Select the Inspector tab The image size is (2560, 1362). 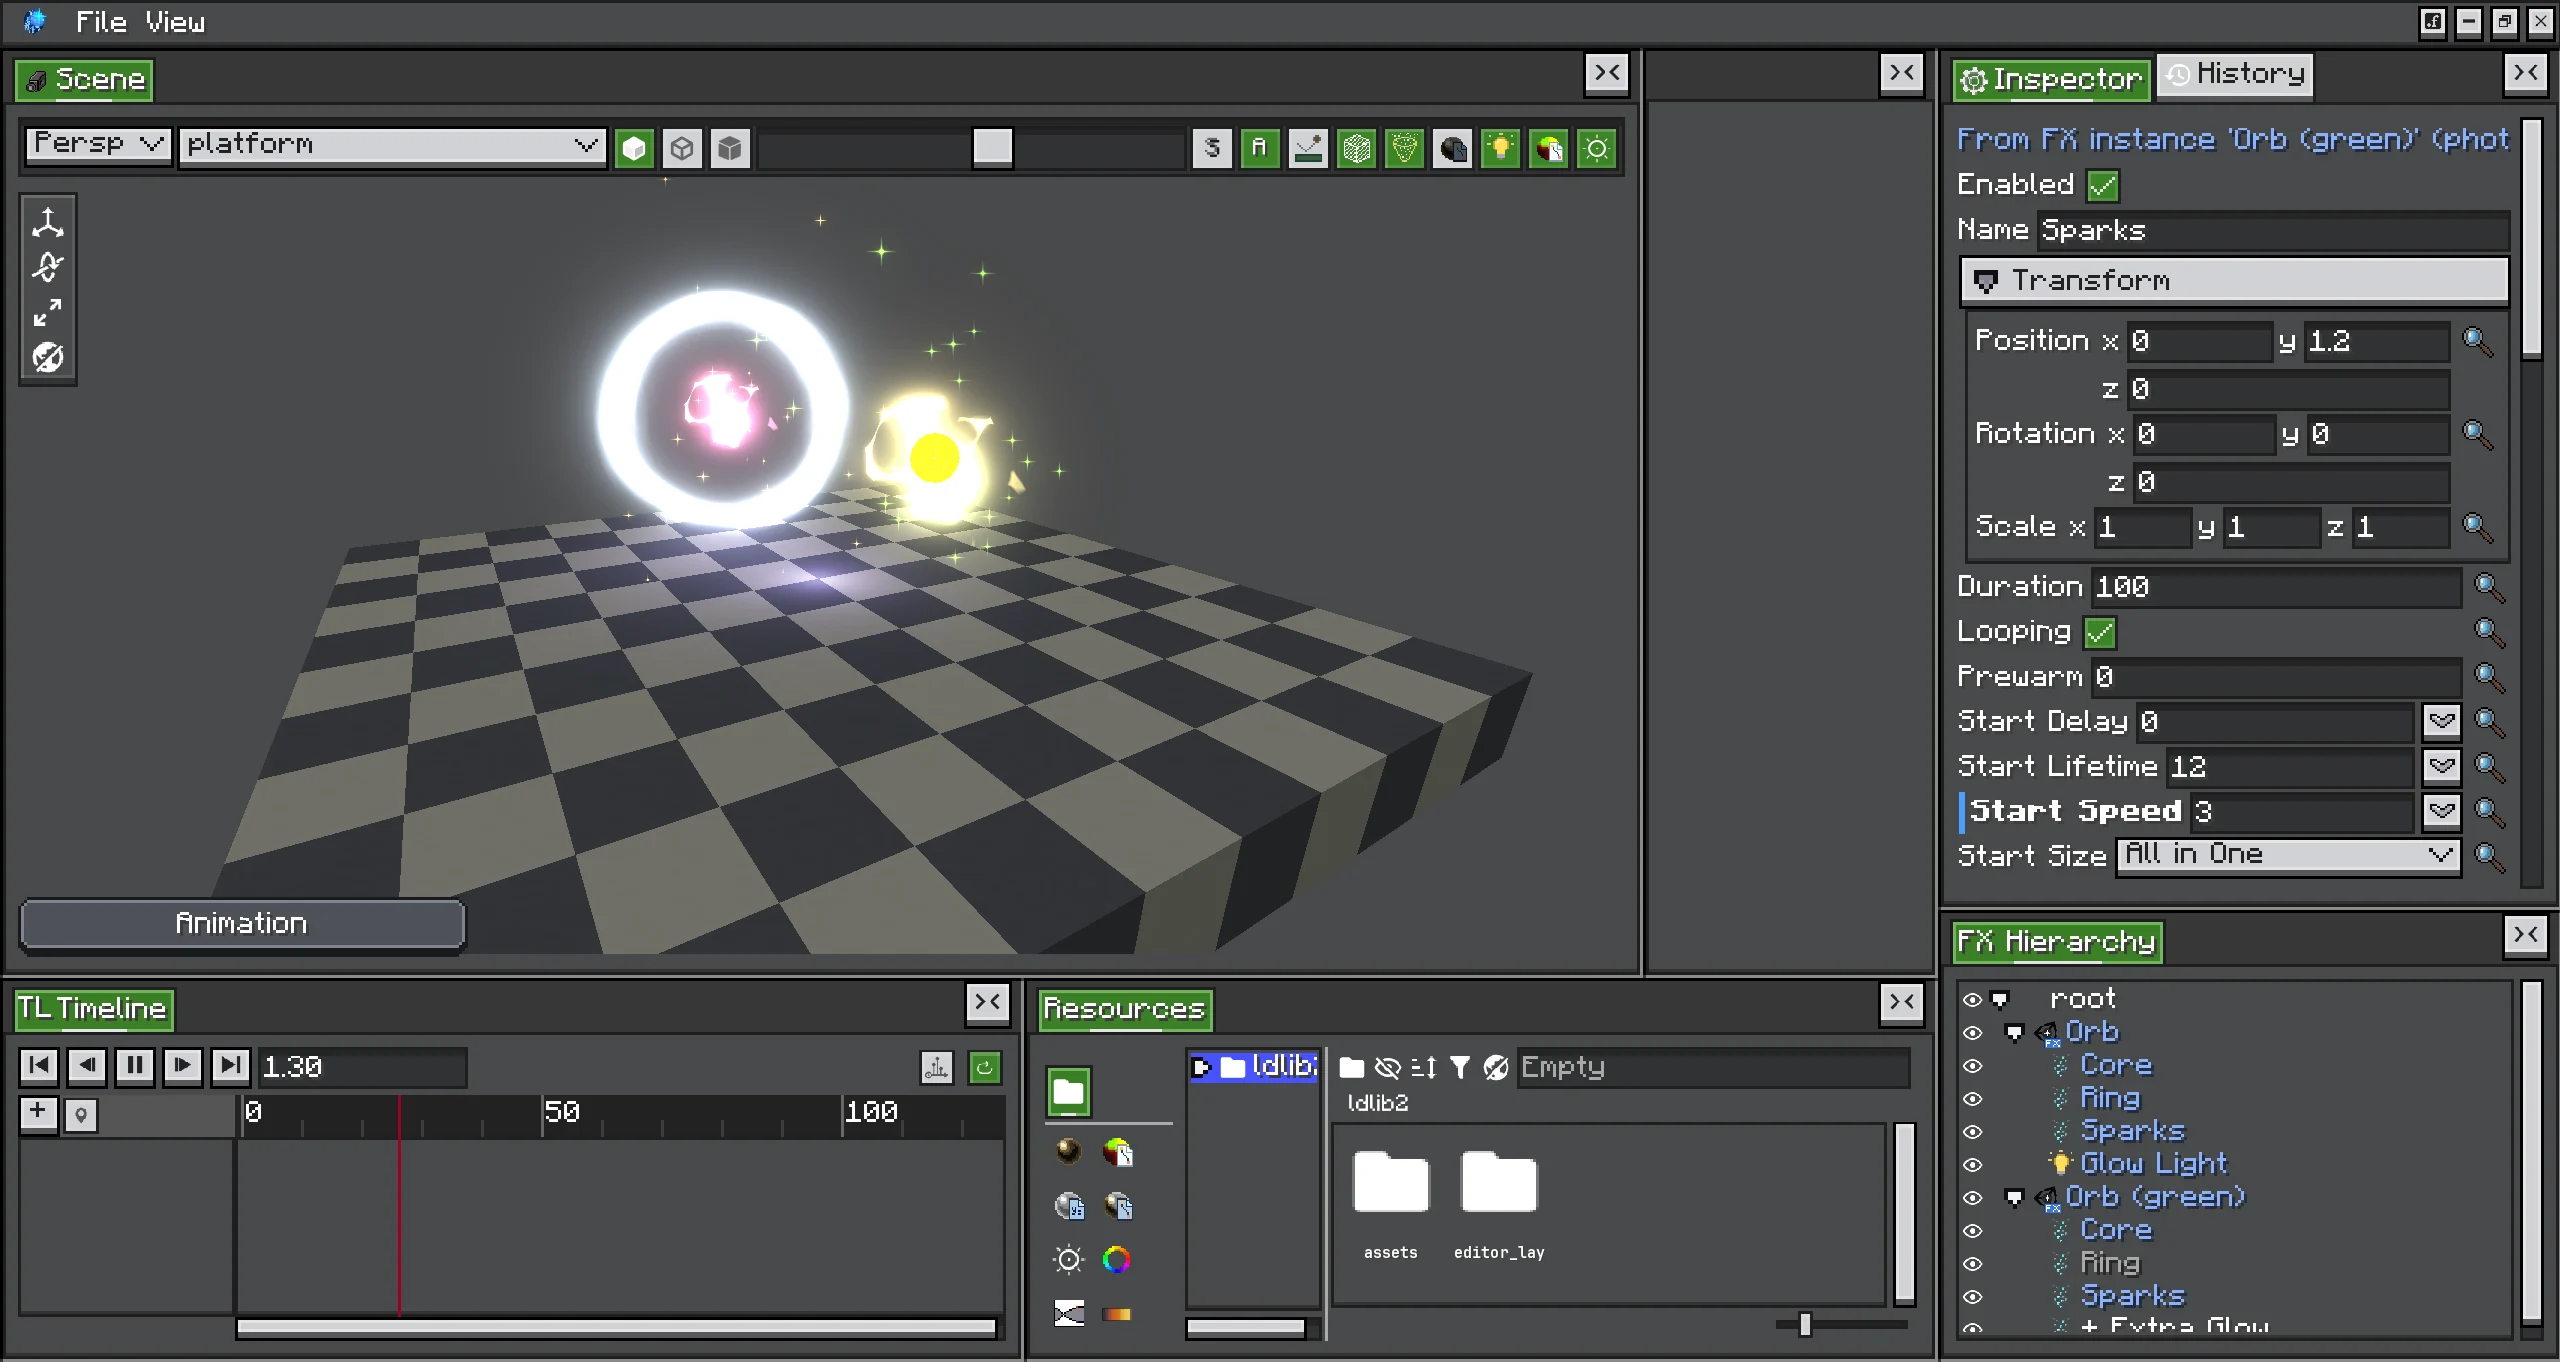click(2051, 79)
